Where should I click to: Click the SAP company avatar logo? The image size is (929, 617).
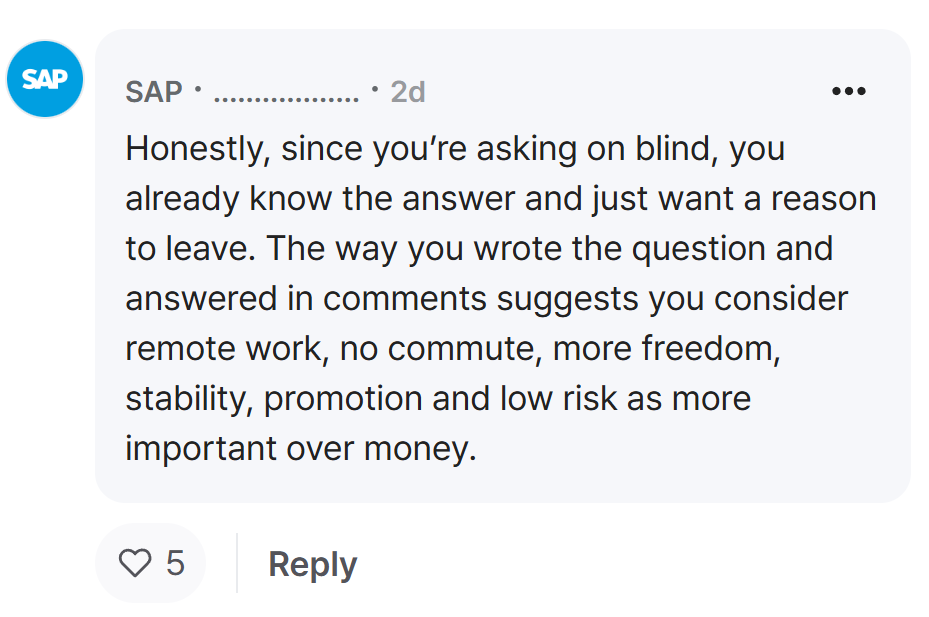tap(45, 79)
